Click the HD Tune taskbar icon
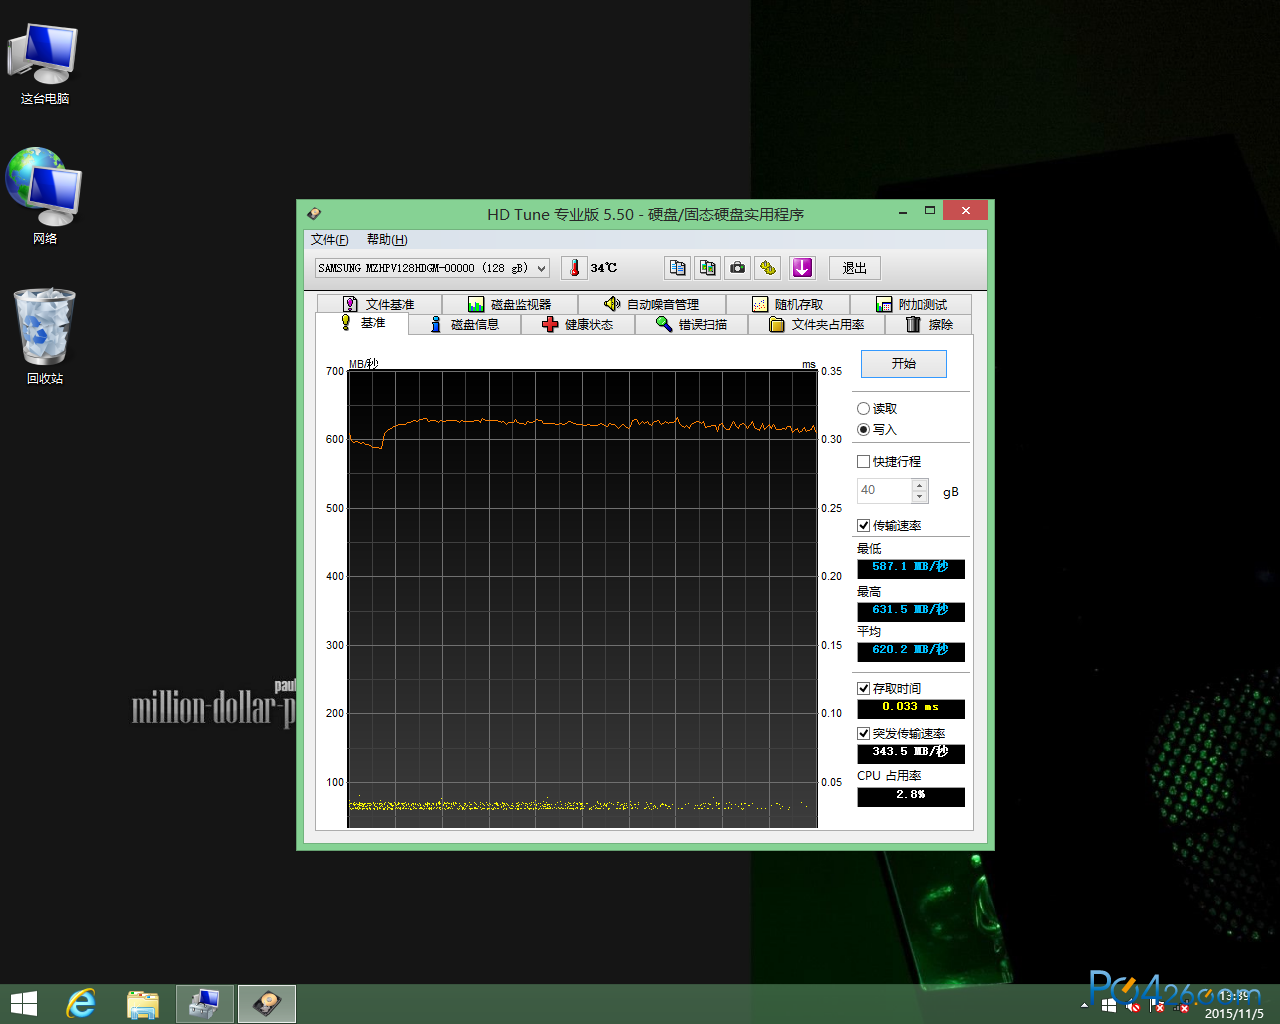The width and height of the screenshot is (1280, 1024). pyautogui.click(x=267, y=1004)
